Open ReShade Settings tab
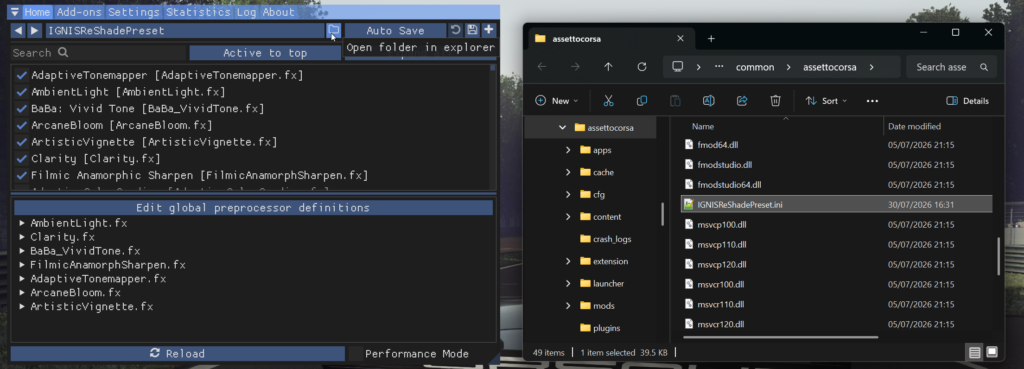 pyautogui.click(x=134, y=12)
